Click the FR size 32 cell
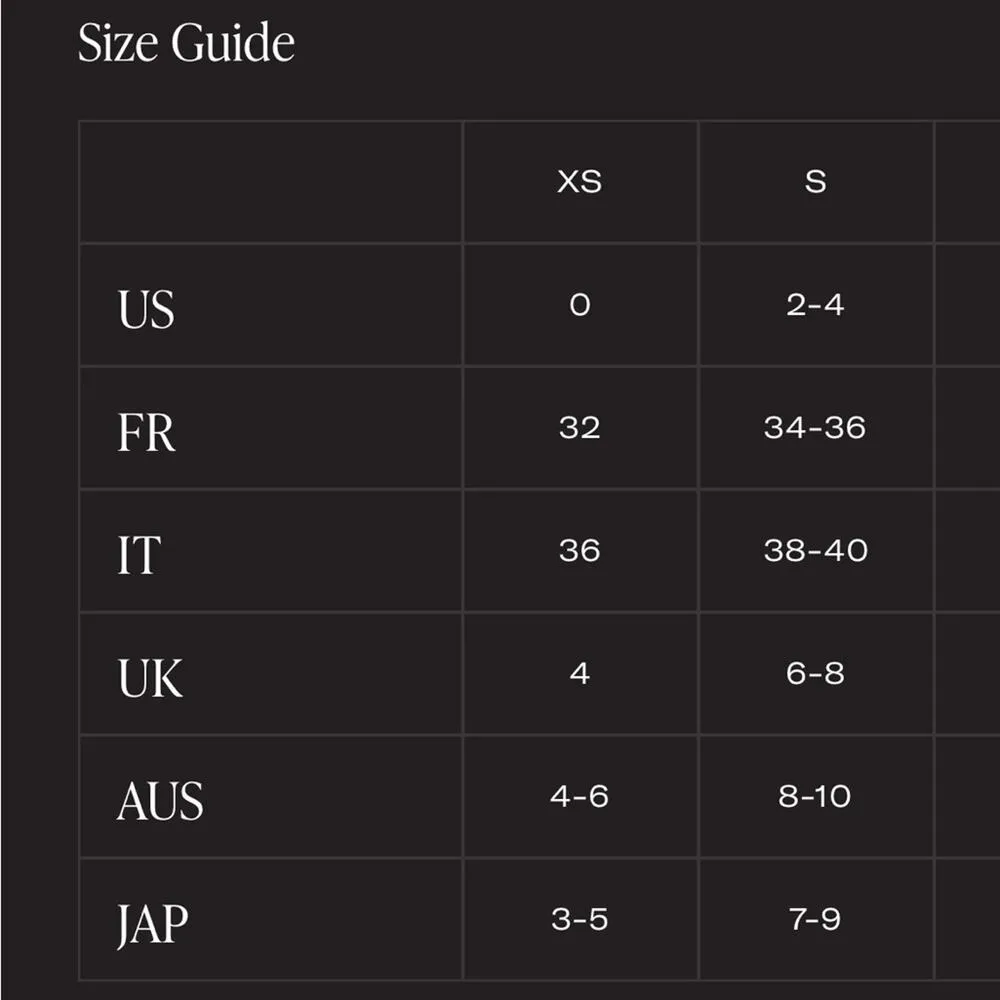 coord(580,428)
